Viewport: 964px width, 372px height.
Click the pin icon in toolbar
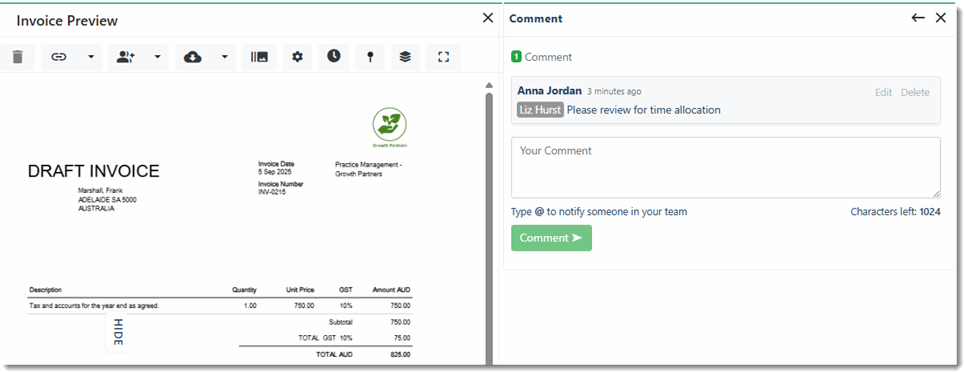[x=370, y=57]
